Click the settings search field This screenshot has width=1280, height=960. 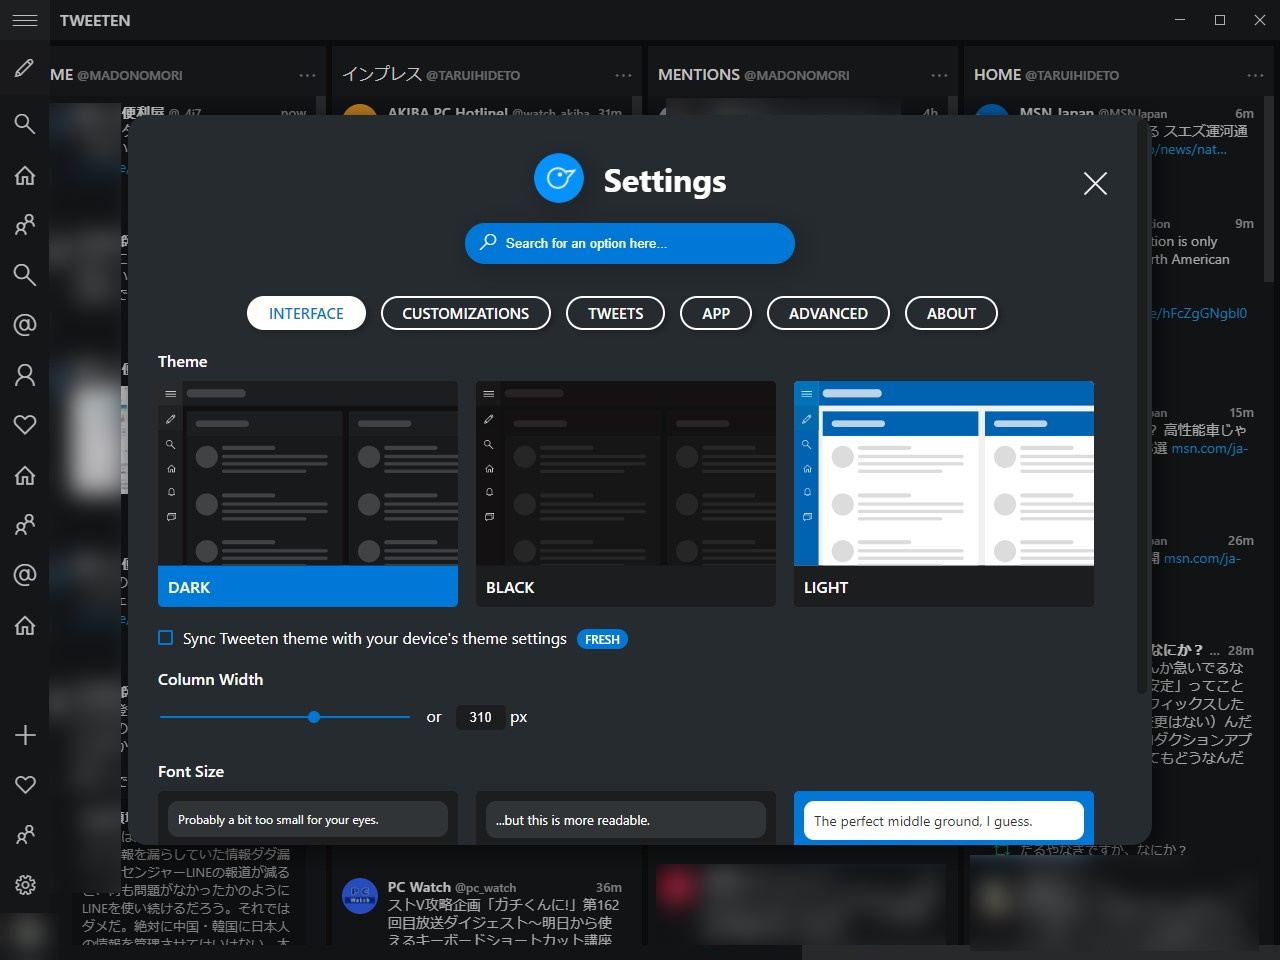[629, 243]
